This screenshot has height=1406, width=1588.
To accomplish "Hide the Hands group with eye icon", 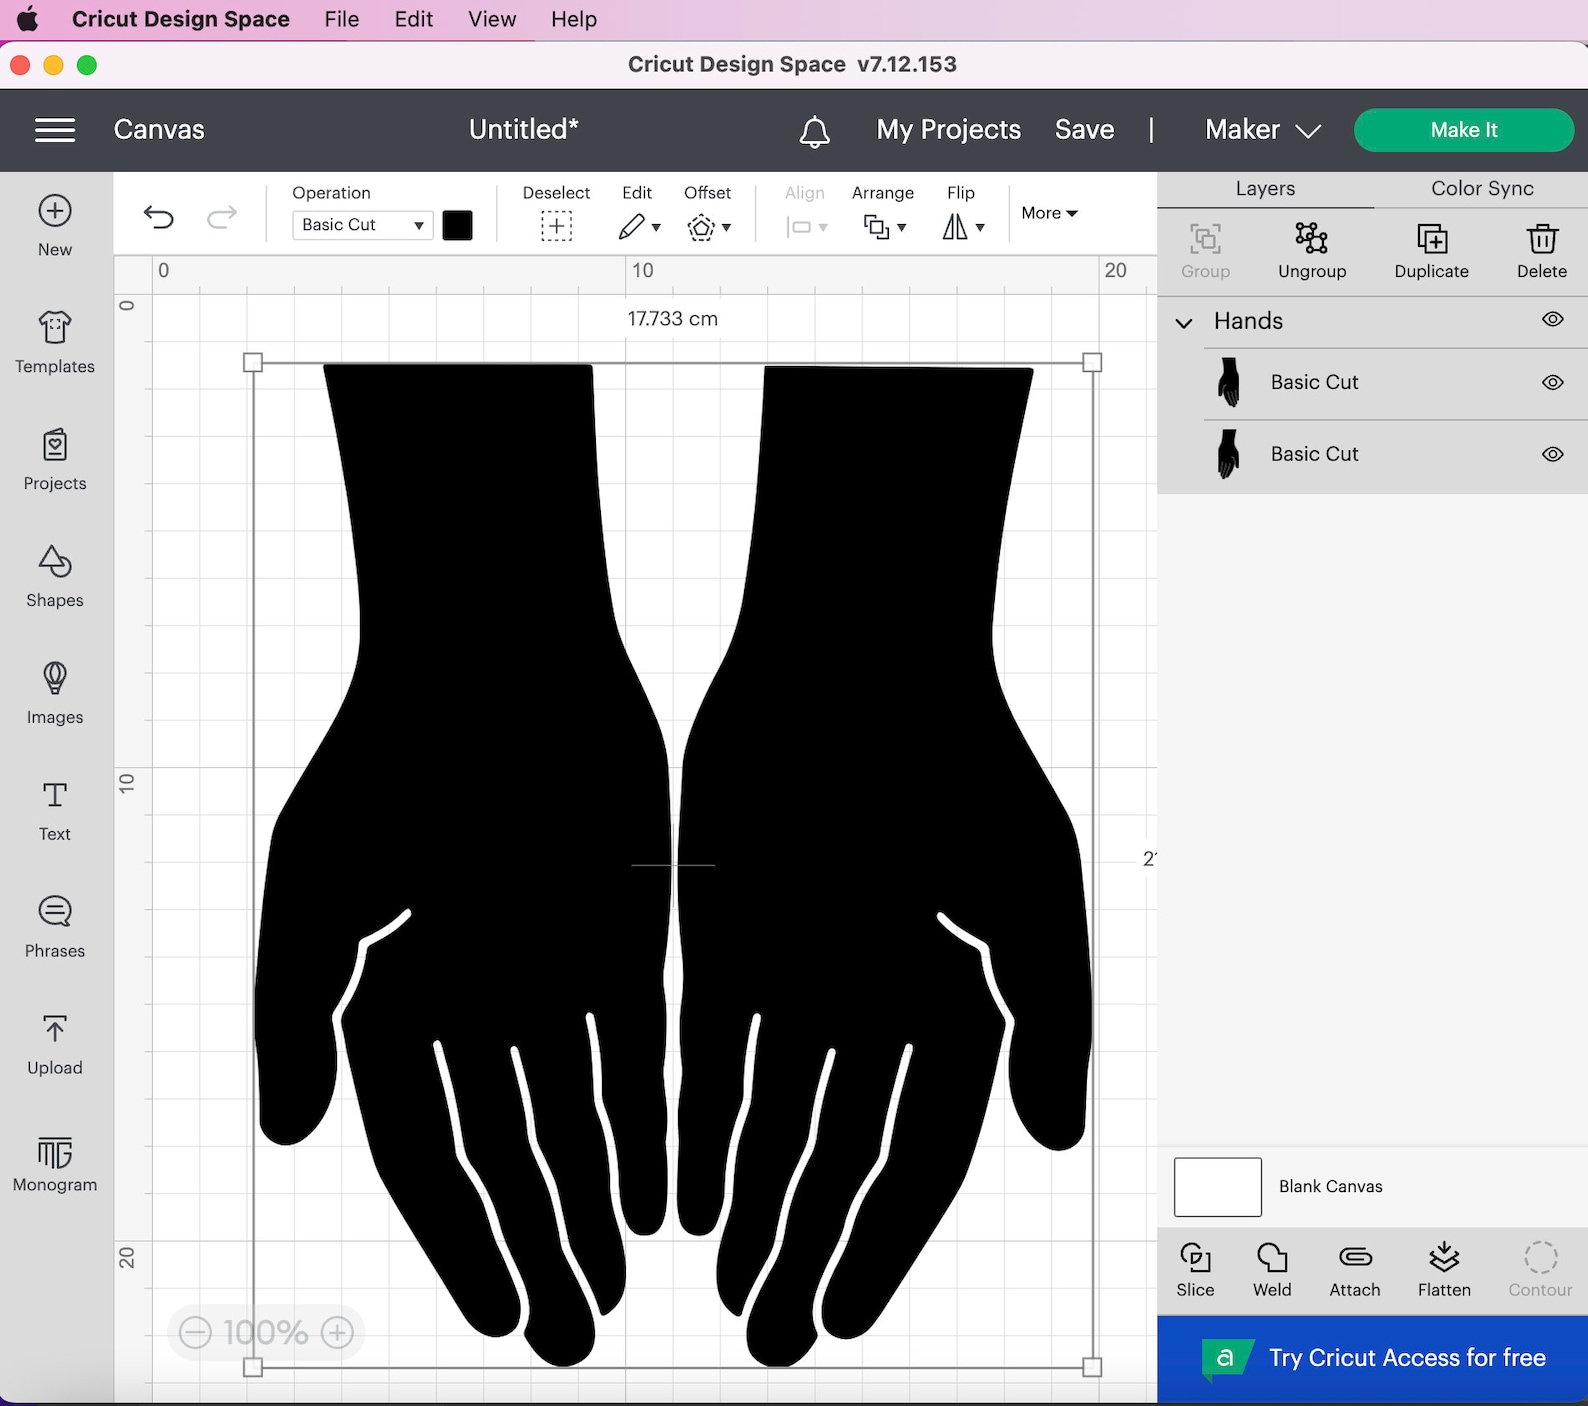I will coord(1552,320).
